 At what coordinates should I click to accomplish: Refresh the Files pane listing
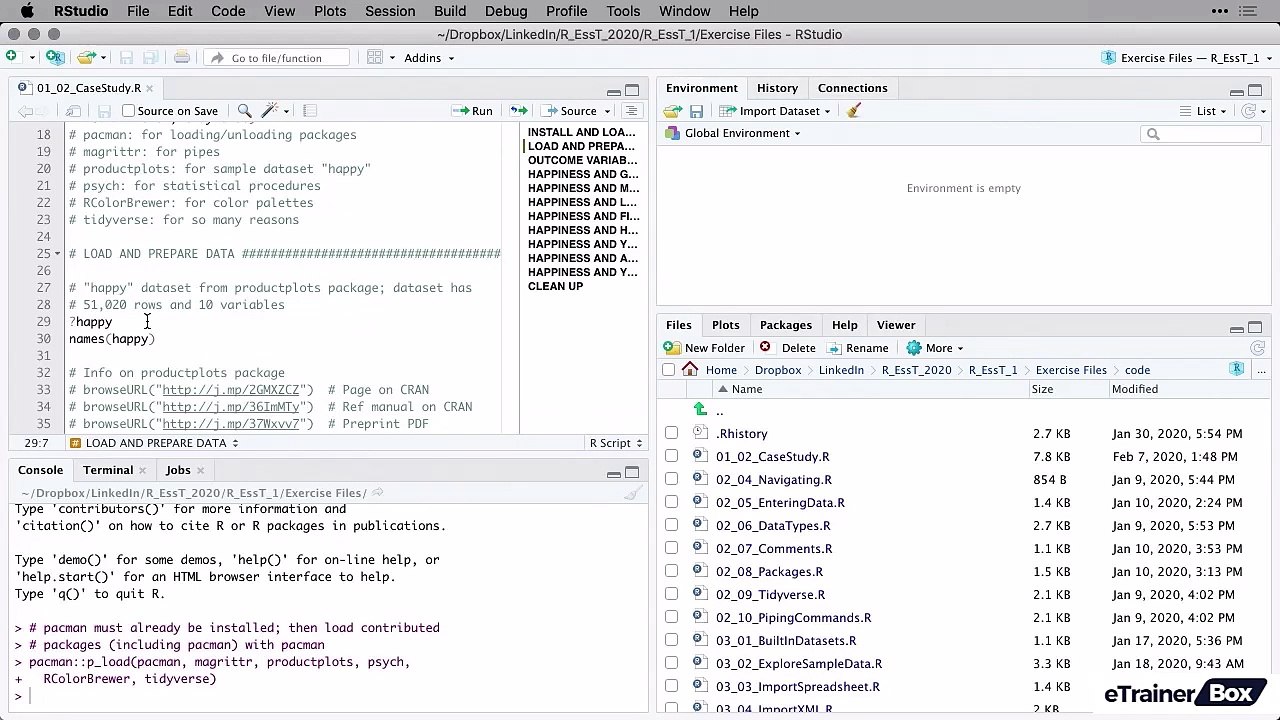(1257, 348)
